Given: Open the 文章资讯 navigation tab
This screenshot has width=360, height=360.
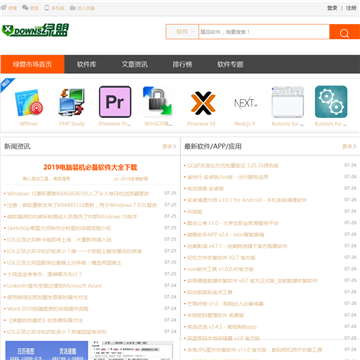Looking at the screenshot, I should pos(134,64).
